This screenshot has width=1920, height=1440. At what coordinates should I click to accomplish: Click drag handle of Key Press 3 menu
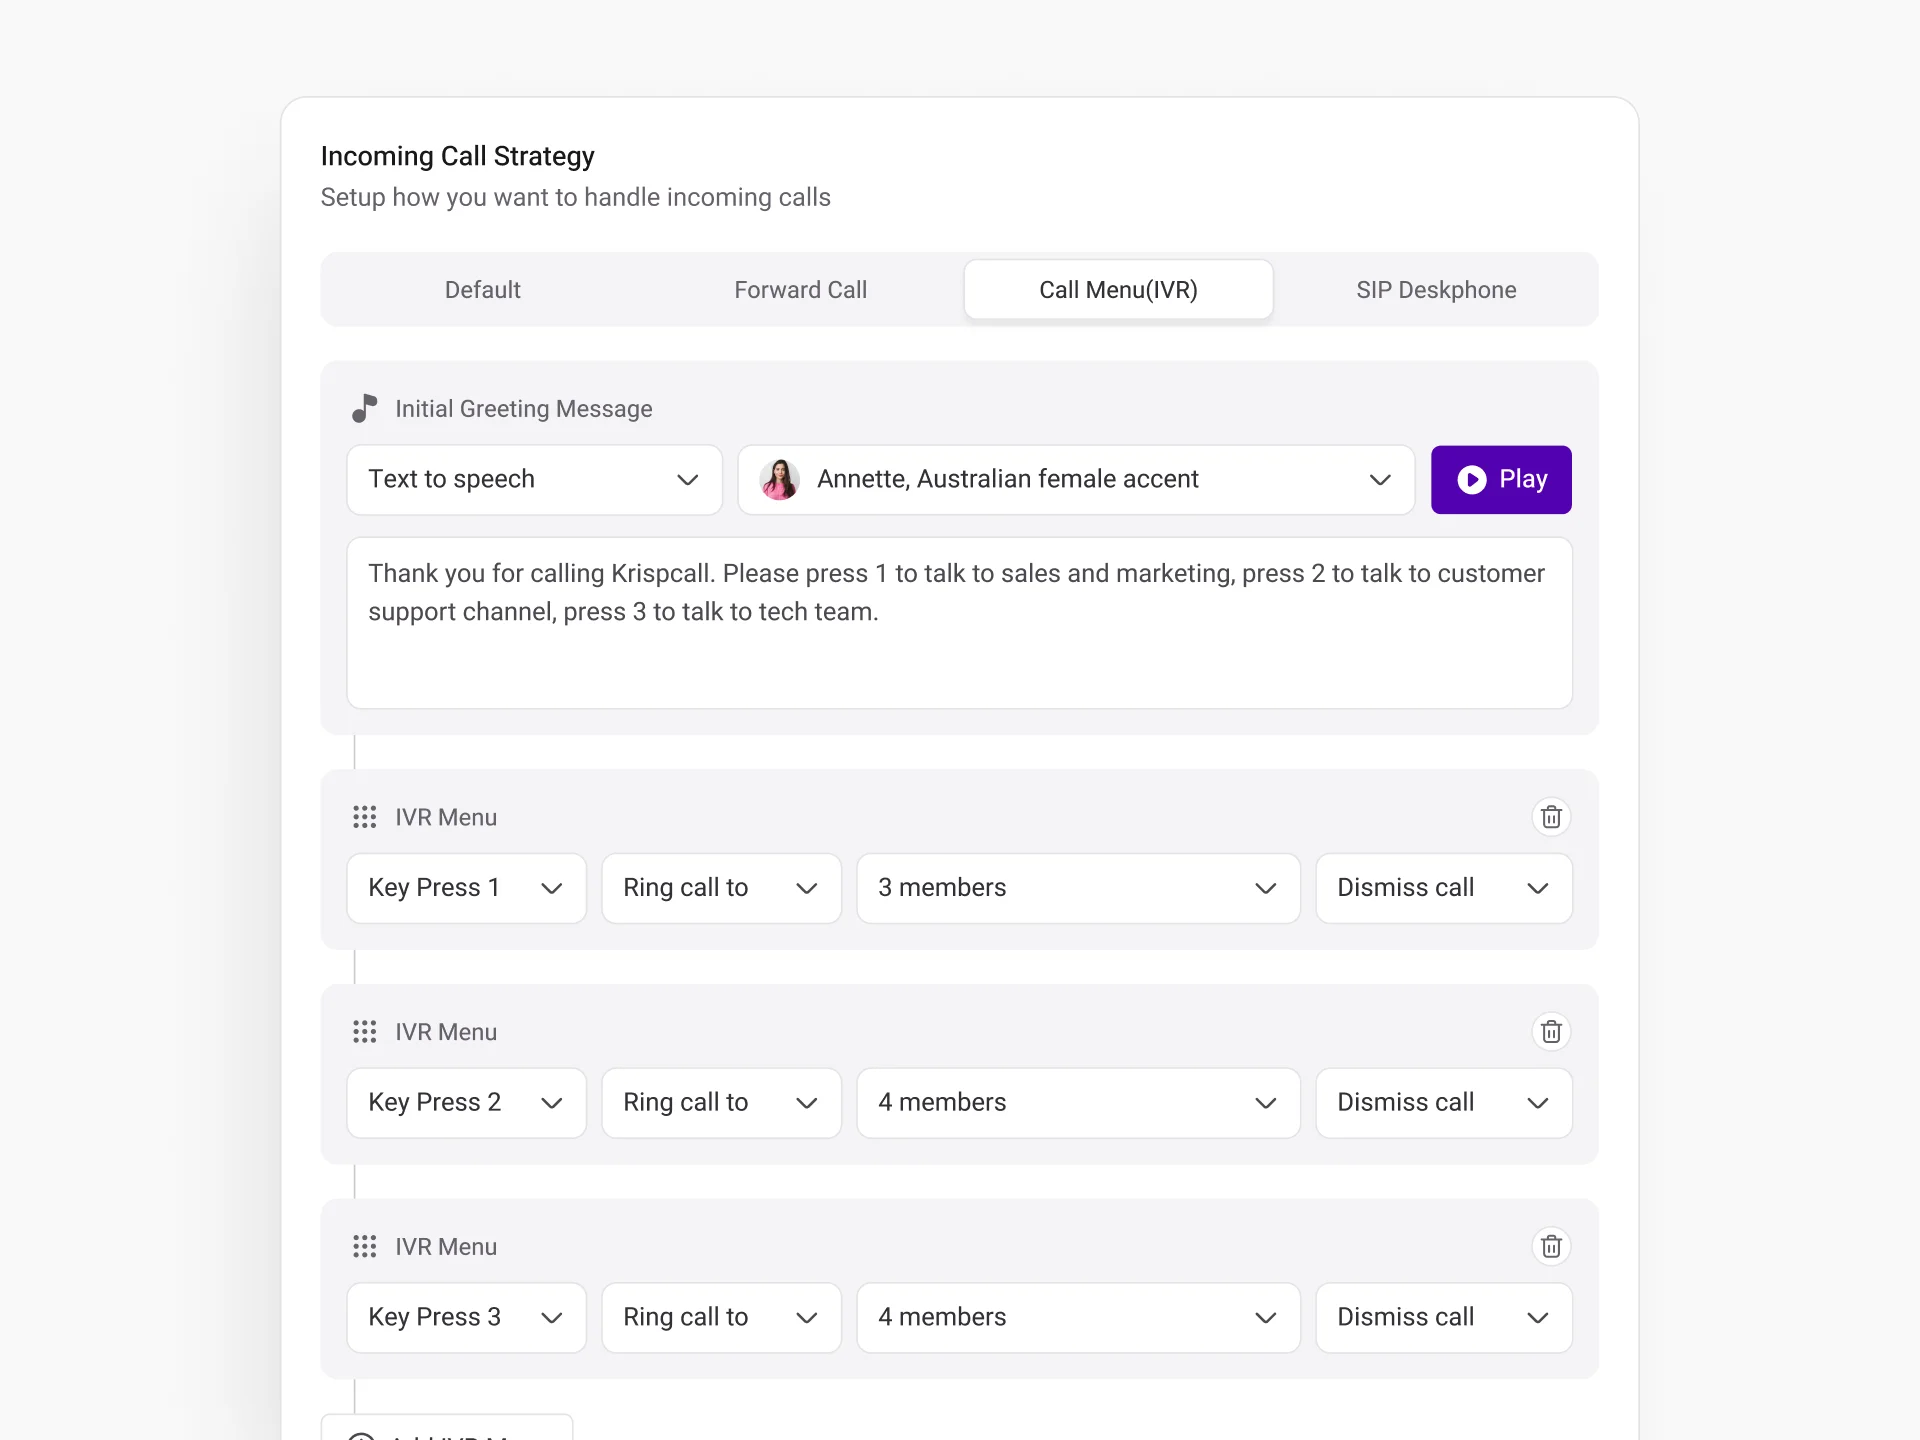click(x=364, y=1247)
